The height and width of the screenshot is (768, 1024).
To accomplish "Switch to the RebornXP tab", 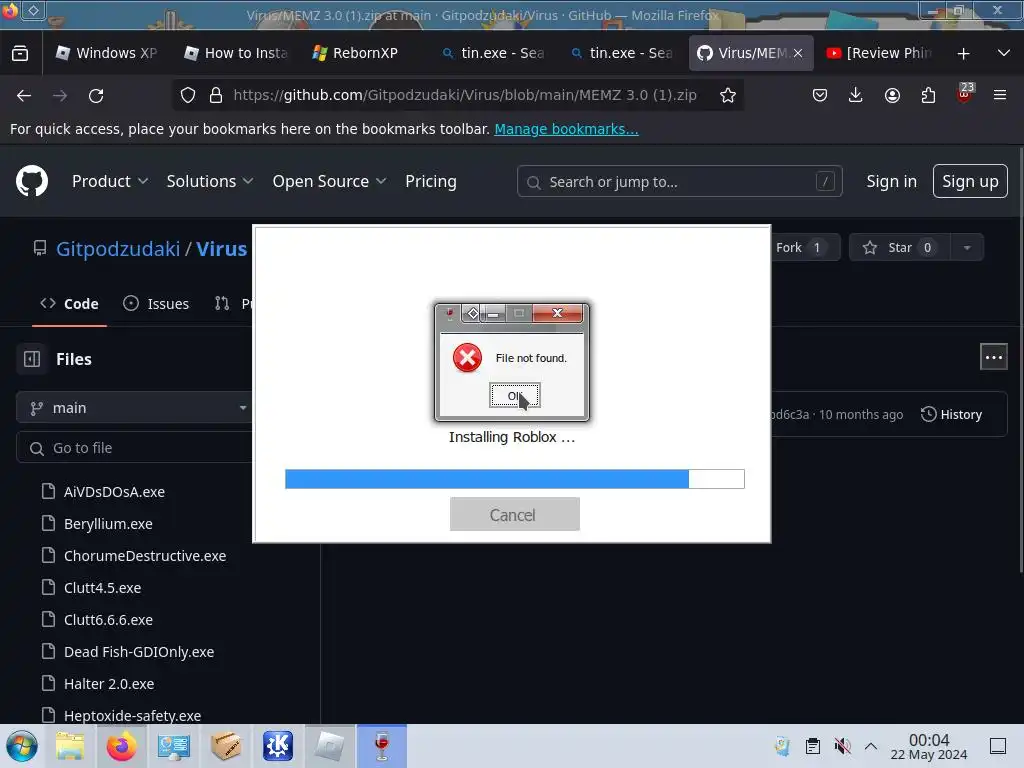I will (364, 53).
